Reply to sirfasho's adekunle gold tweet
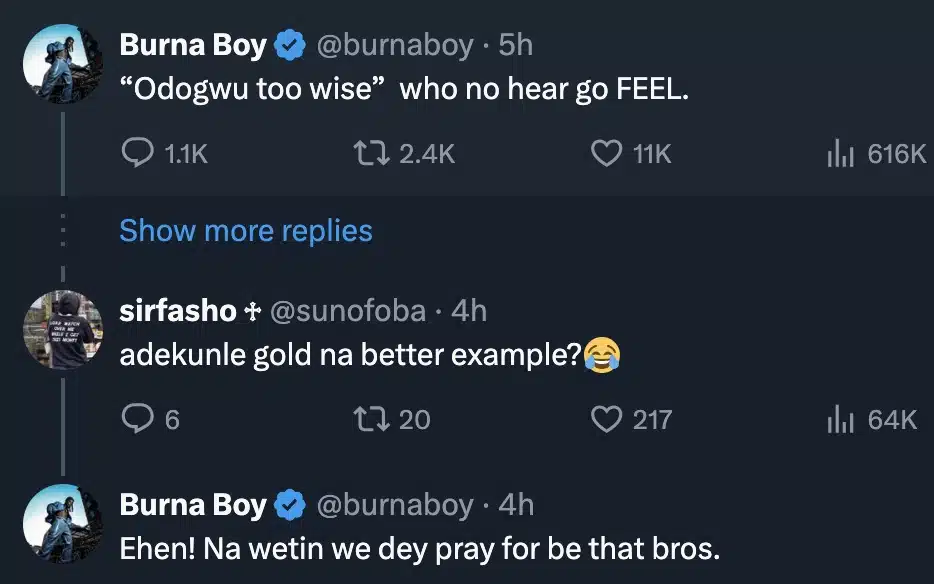Image resolution: width=934 pixels, height=584 pixels. (x=135, y=419)
